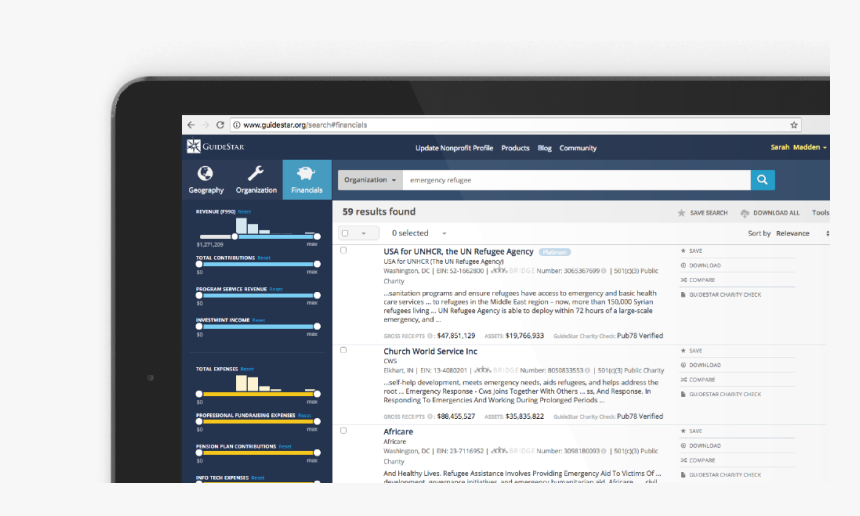Click the GuideStar logo

[x=216, y=146]
